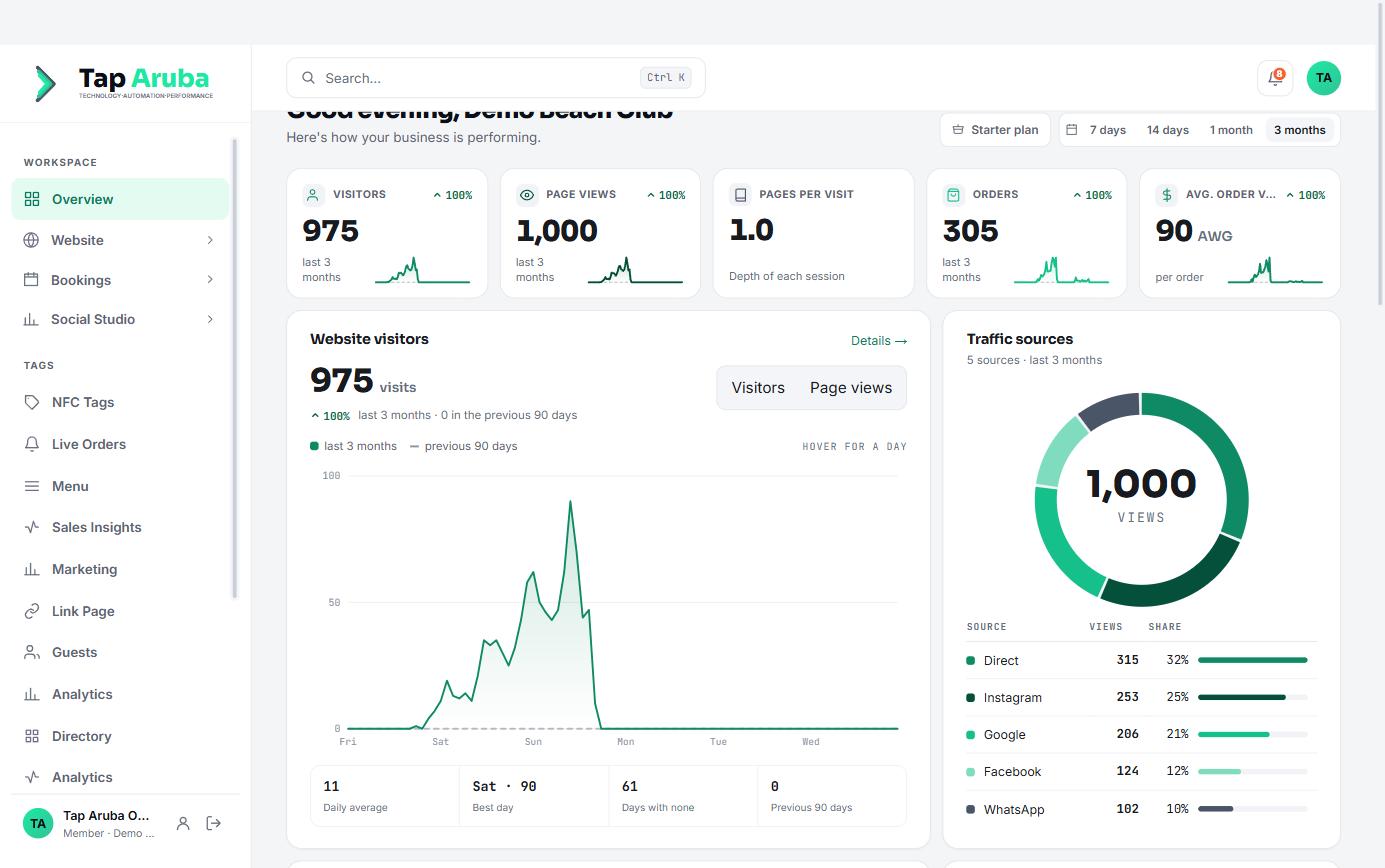Click the Details link on visitors chart
The height and width of the screenshot is (868, 1385).
[x=879, y=341]
